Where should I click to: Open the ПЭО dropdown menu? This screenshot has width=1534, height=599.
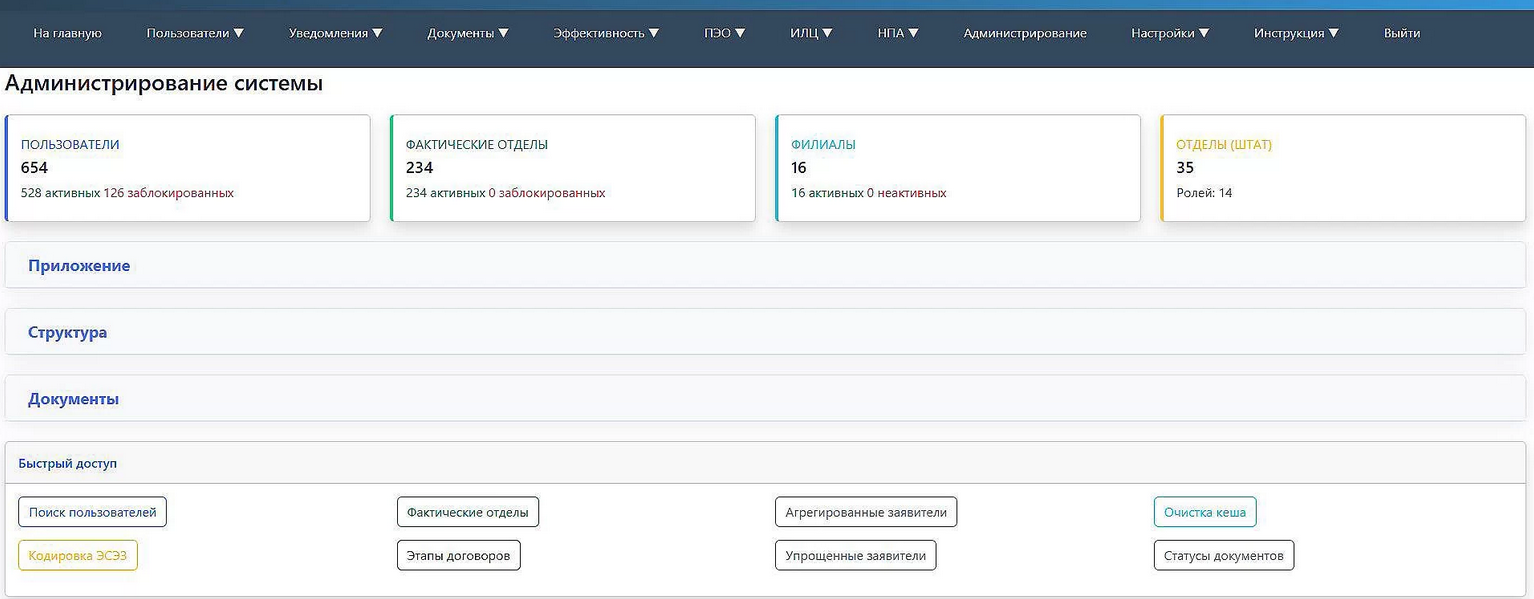click(725, 33)
